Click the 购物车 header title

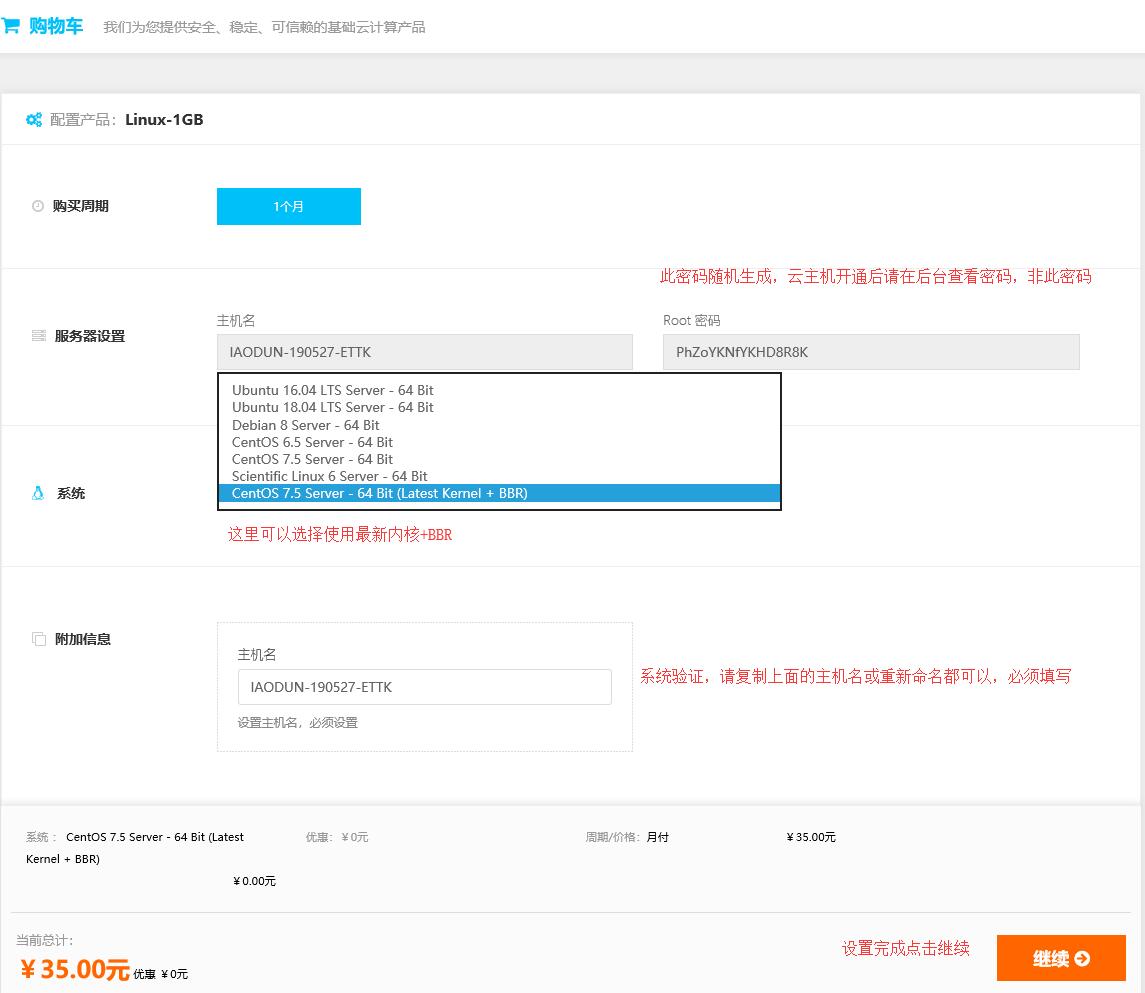click(x=56, y=26)
